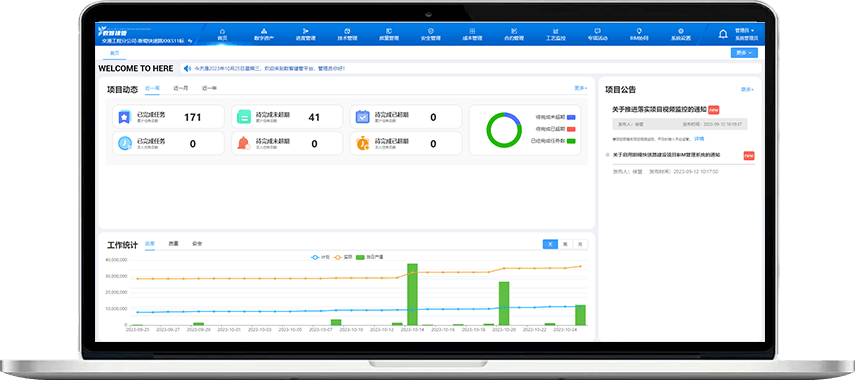Open 系统设置 gear icon
Image resolution: width=855 pixels, height=380 pixels.
[681, 31]
